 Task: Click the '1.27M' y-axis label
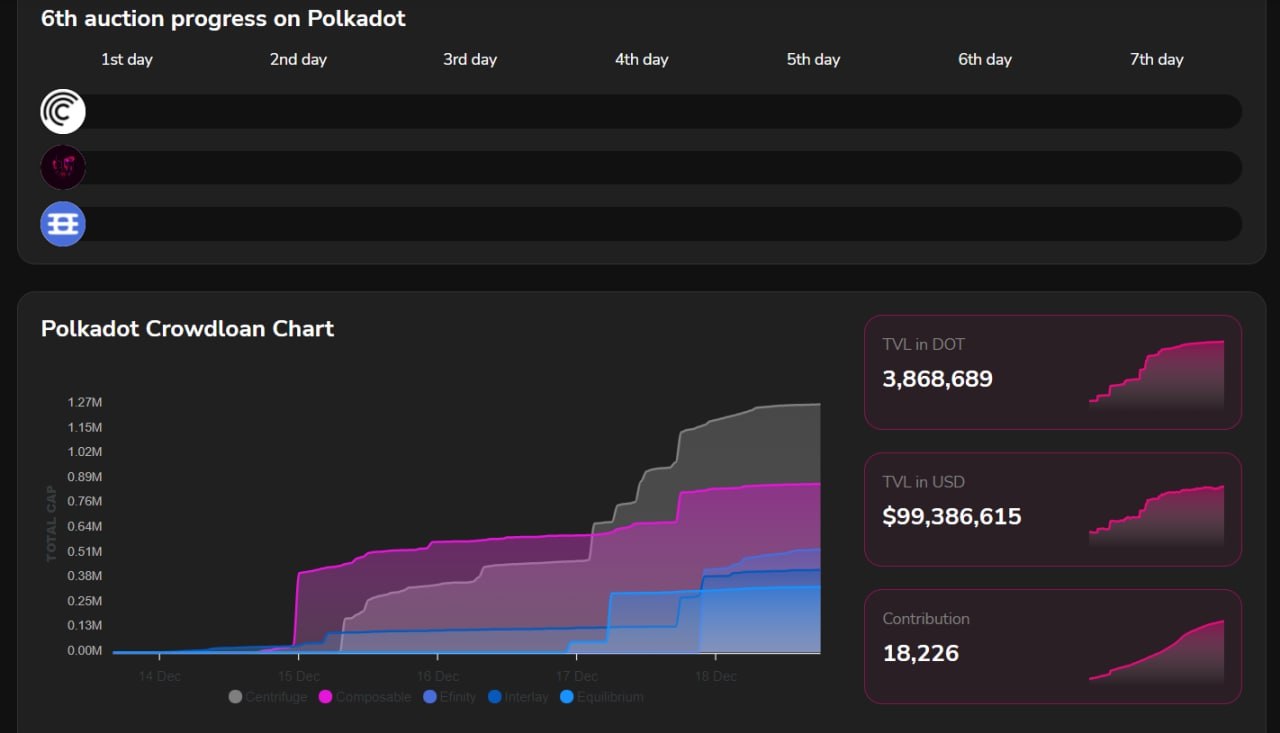pos(85,402)
